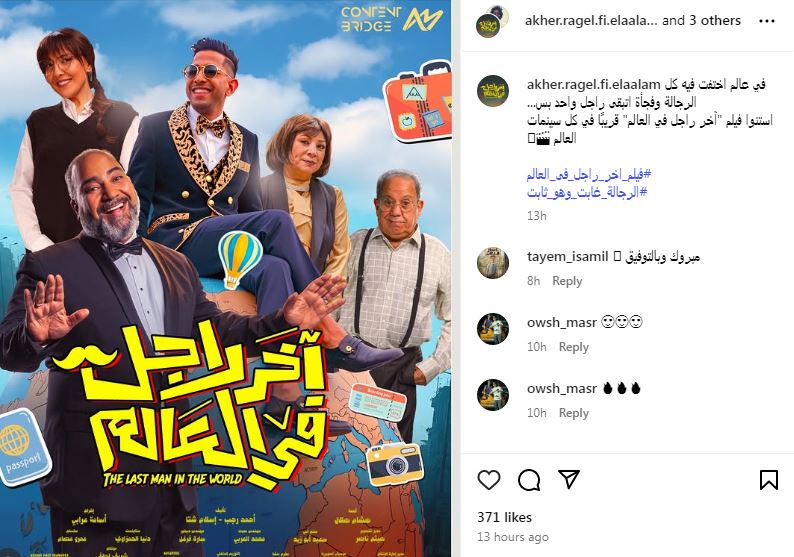Share the post via paper plane icon
The width and height of the screenshot is (794, 557).
click(569, 479)
